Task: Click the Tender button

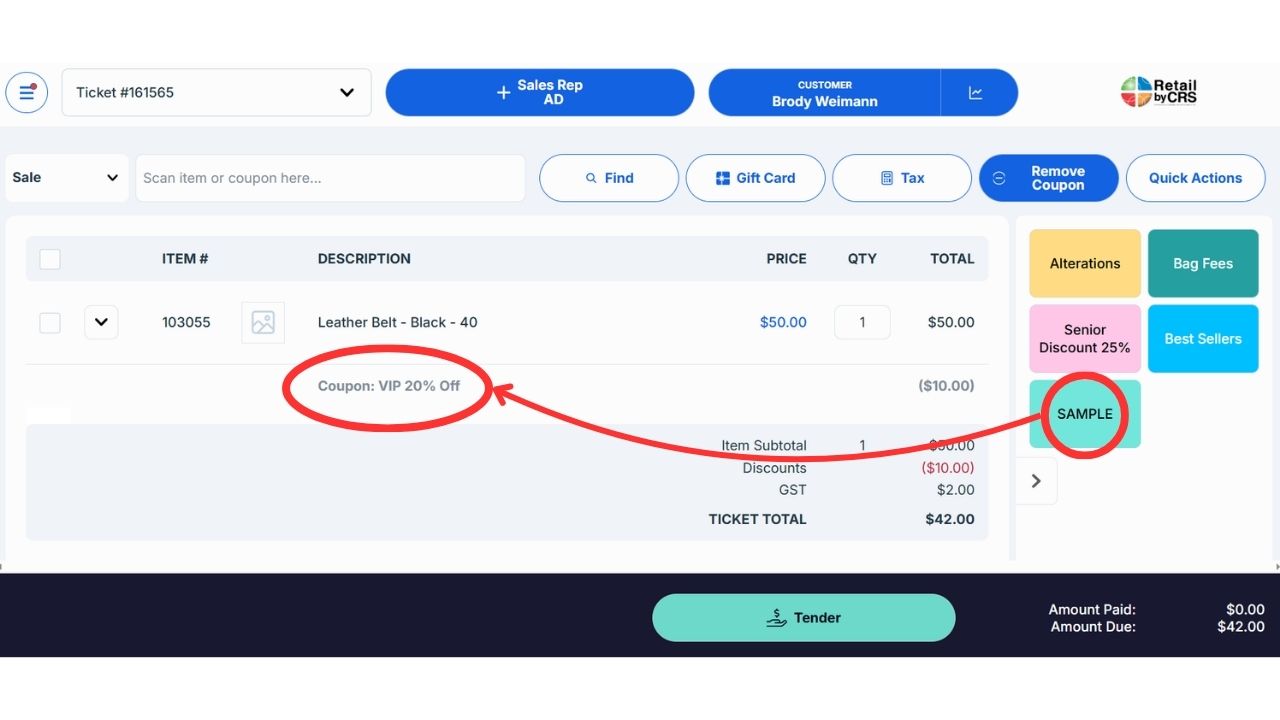Action: click(803, 618)
